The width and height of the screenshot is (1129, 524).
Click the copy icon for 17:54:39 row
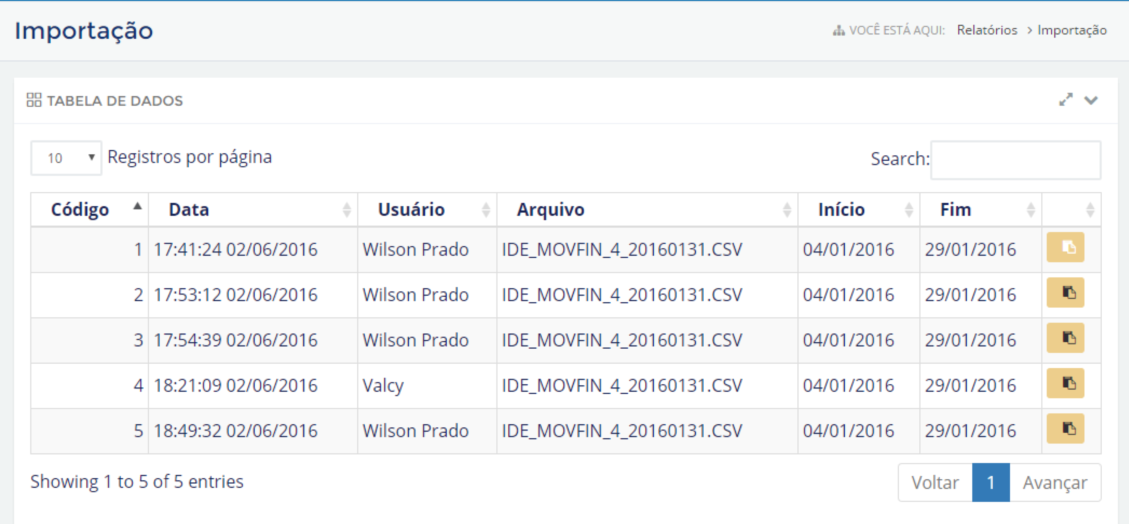[1065, 338]
